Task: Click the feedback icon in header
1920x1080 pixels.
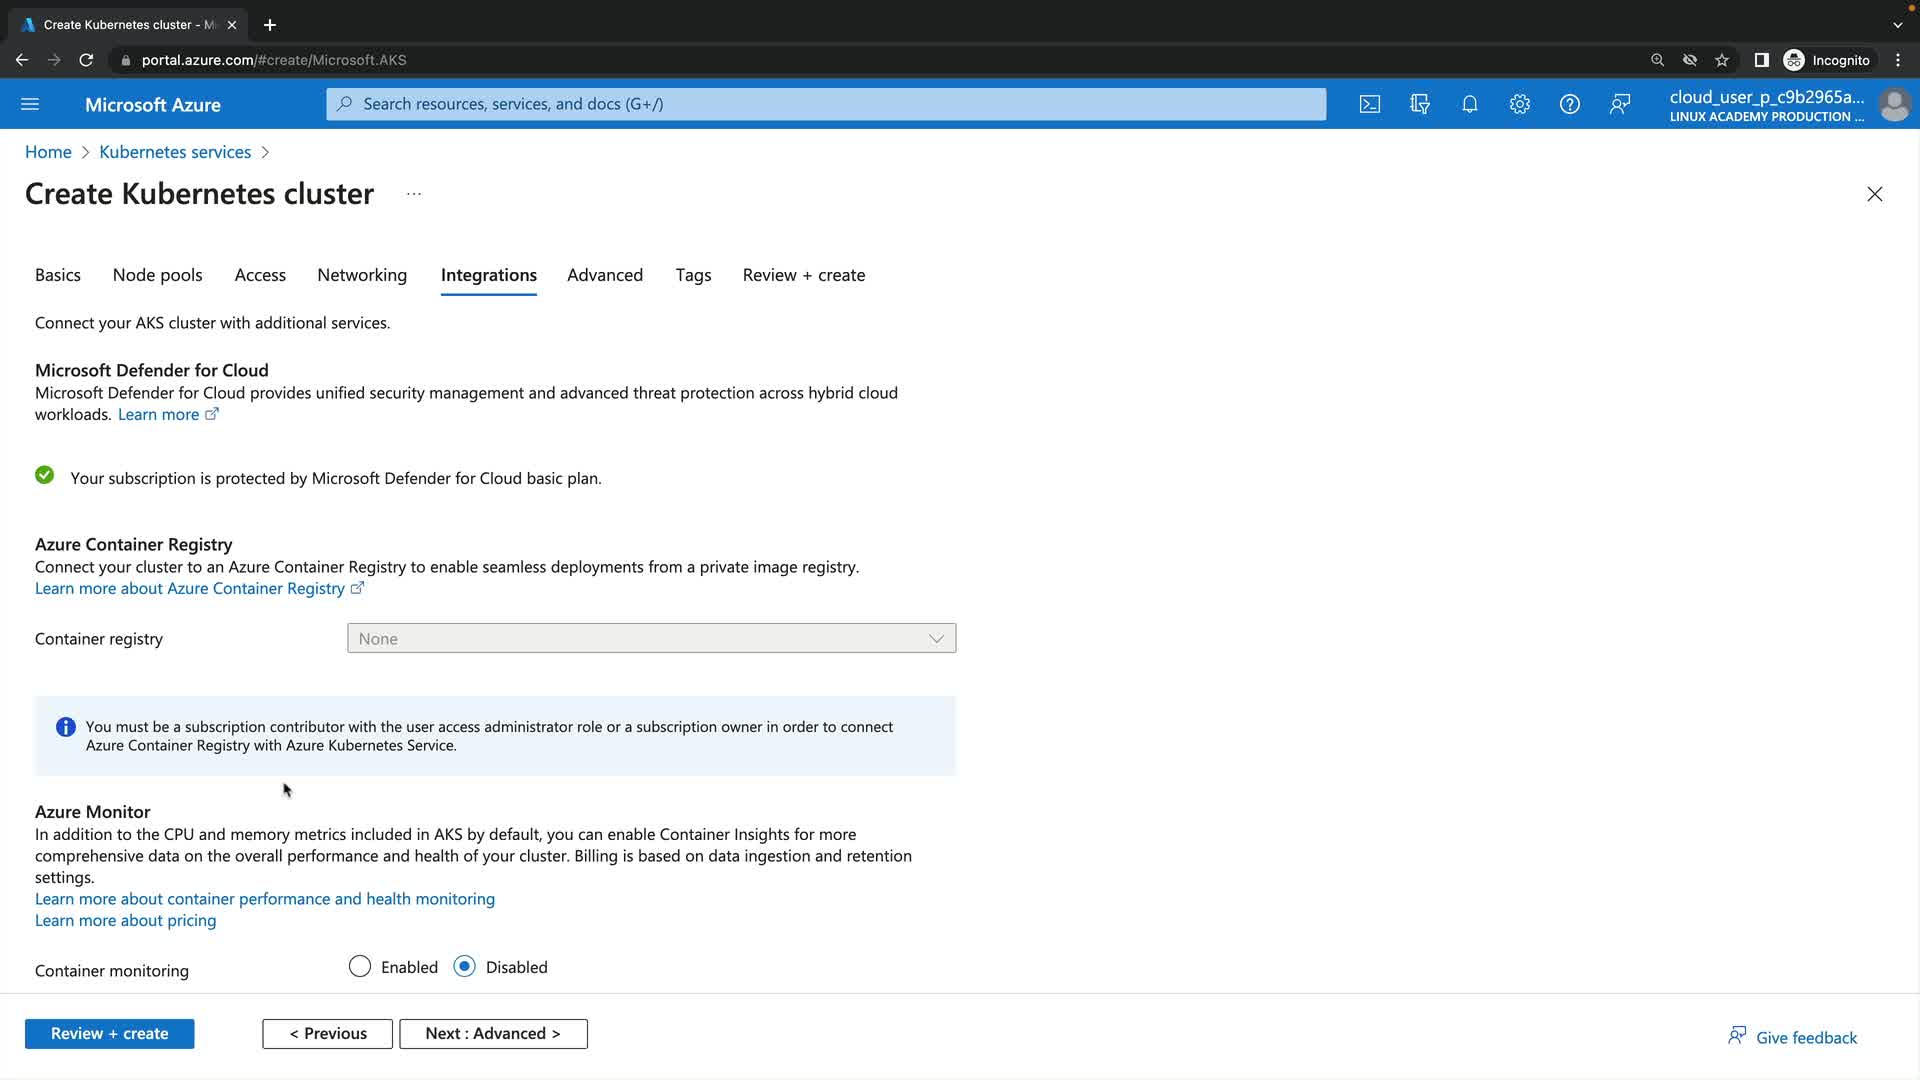Action: (1620, 104)
